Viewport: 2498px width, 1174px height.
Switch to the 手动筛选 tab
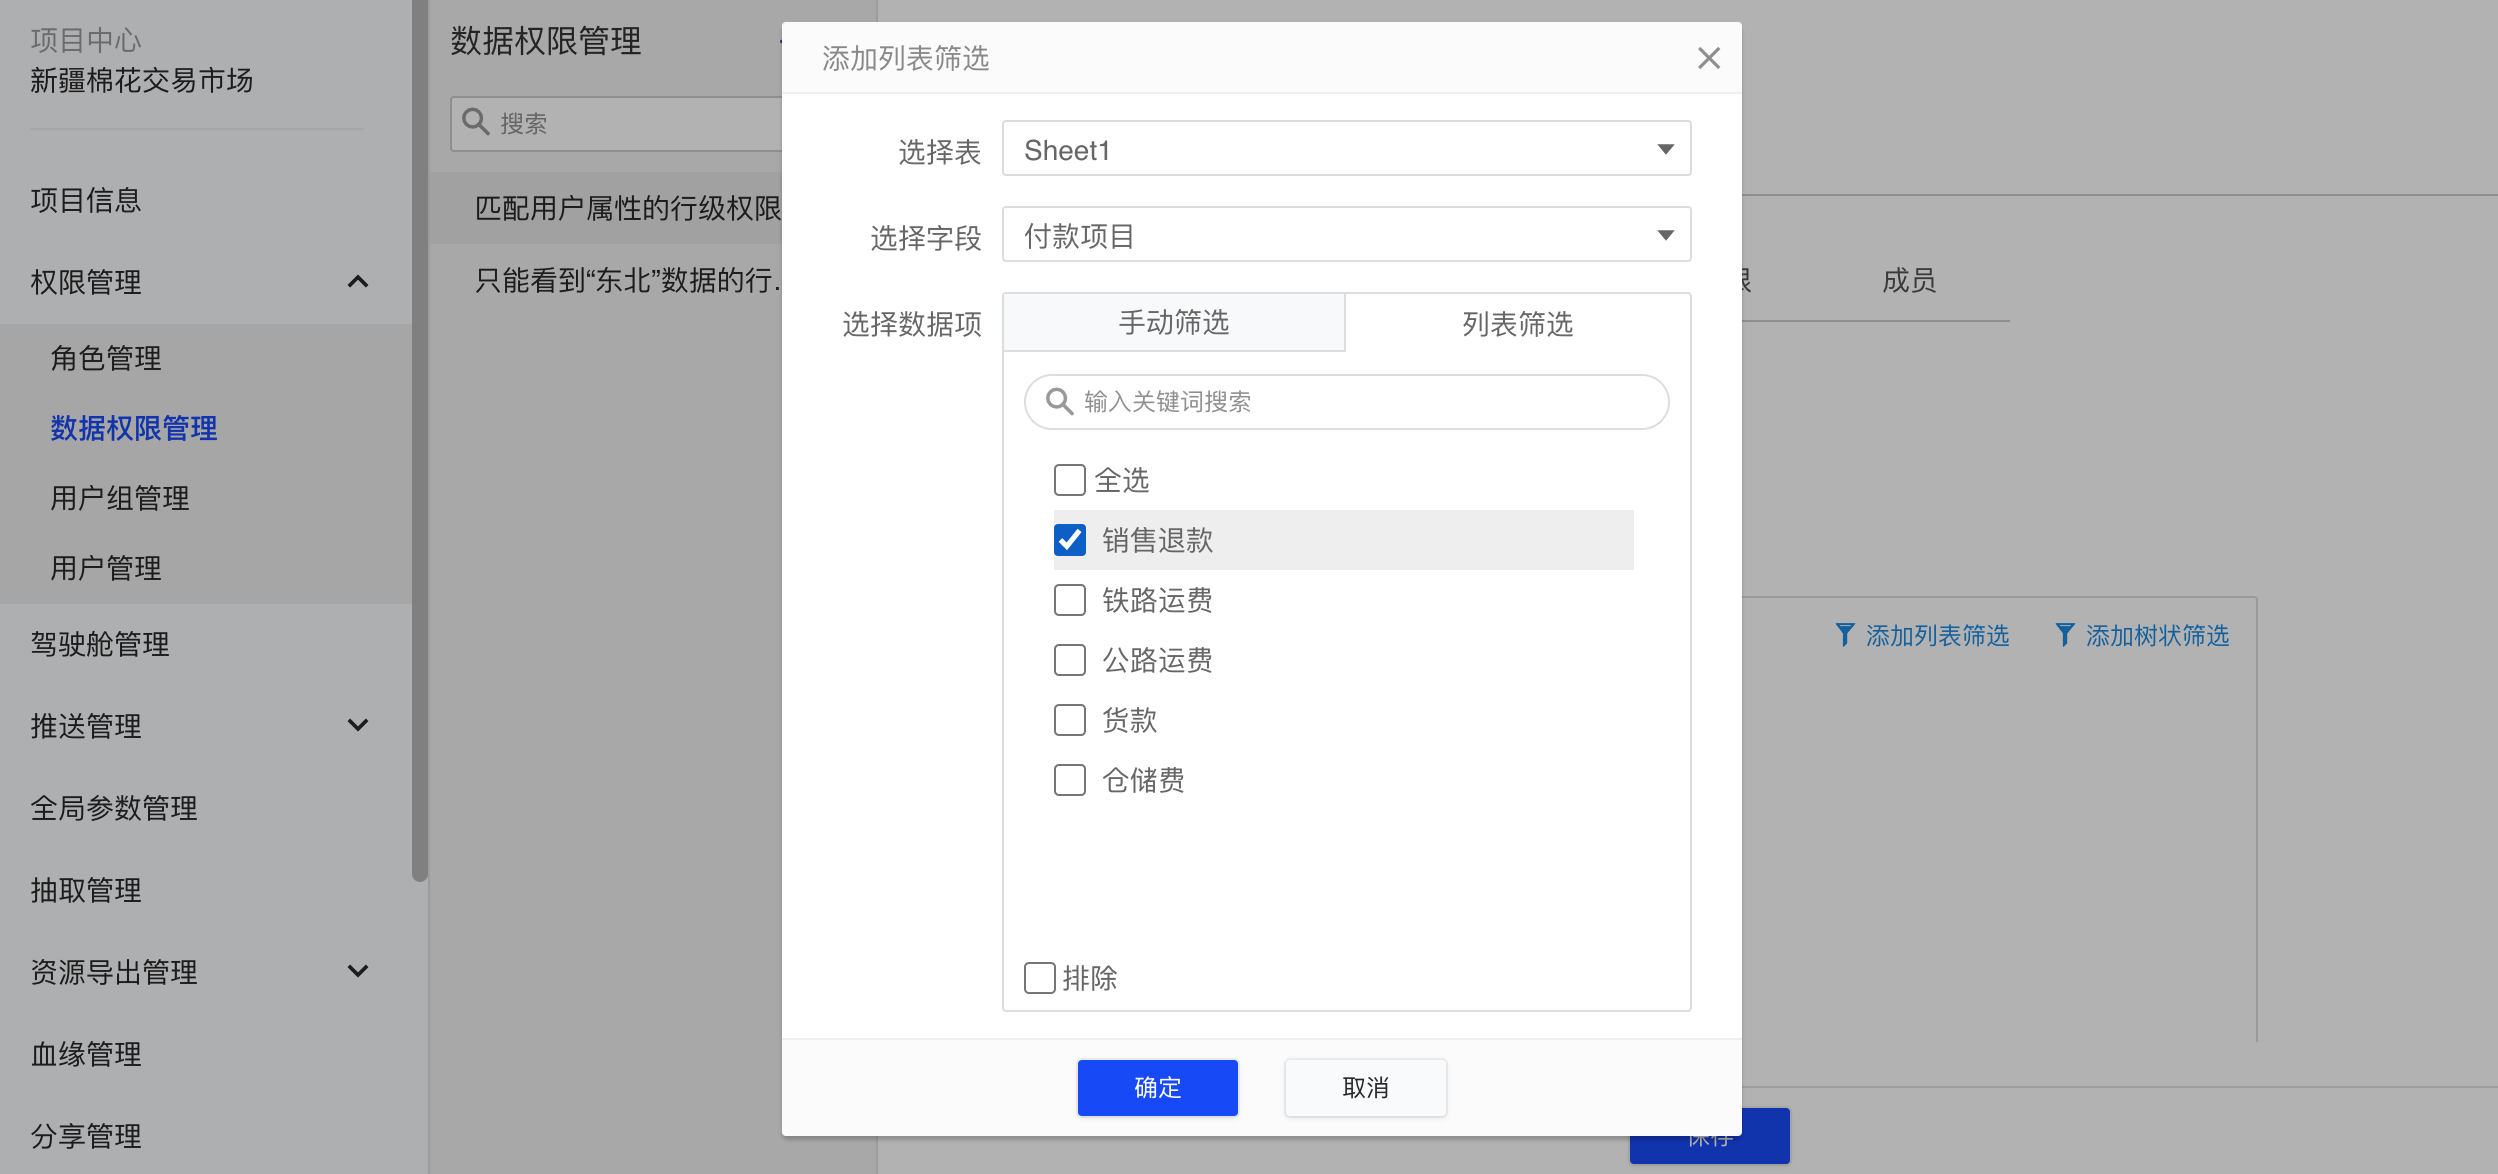pyautogui.click(x=1174, y=322)
